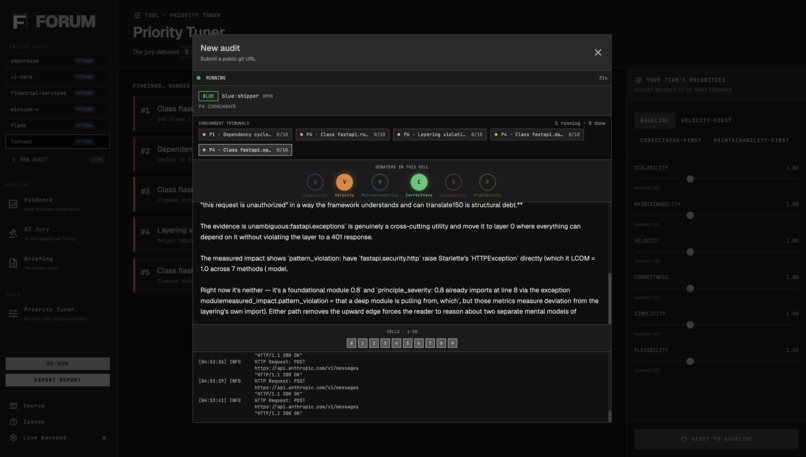The width and height of the screenshot is (806, 457).
Task: Switch to the minicpm-v audit
Action: pyautogui.click(x=57, y=109)
